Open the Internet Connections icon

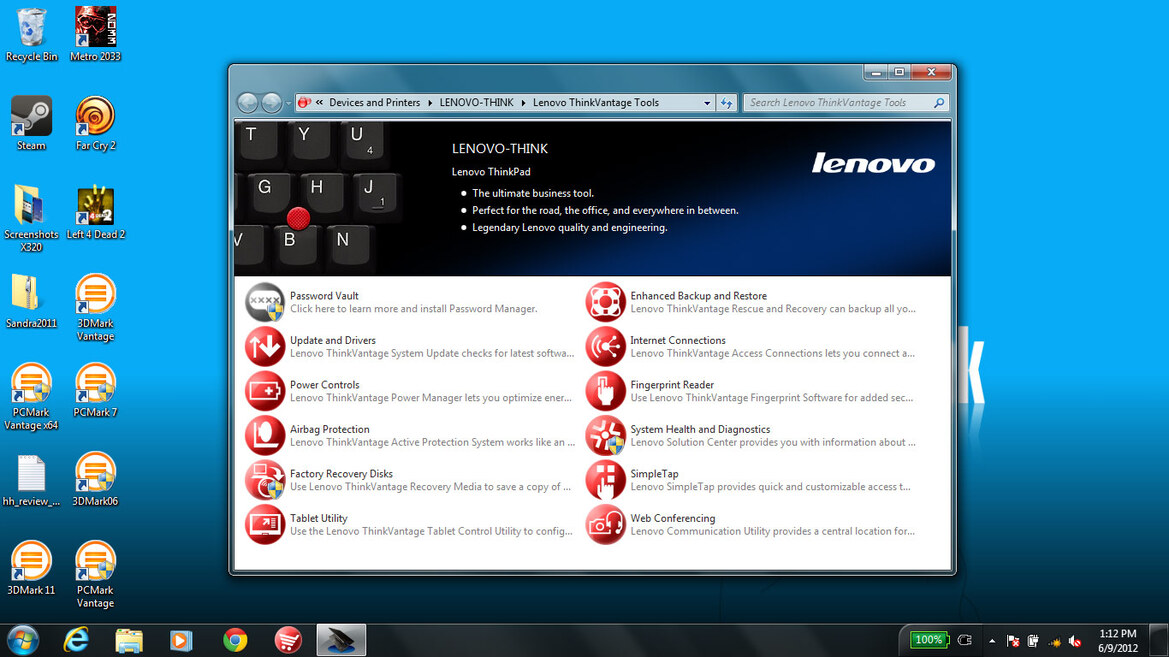click(605, 347)
